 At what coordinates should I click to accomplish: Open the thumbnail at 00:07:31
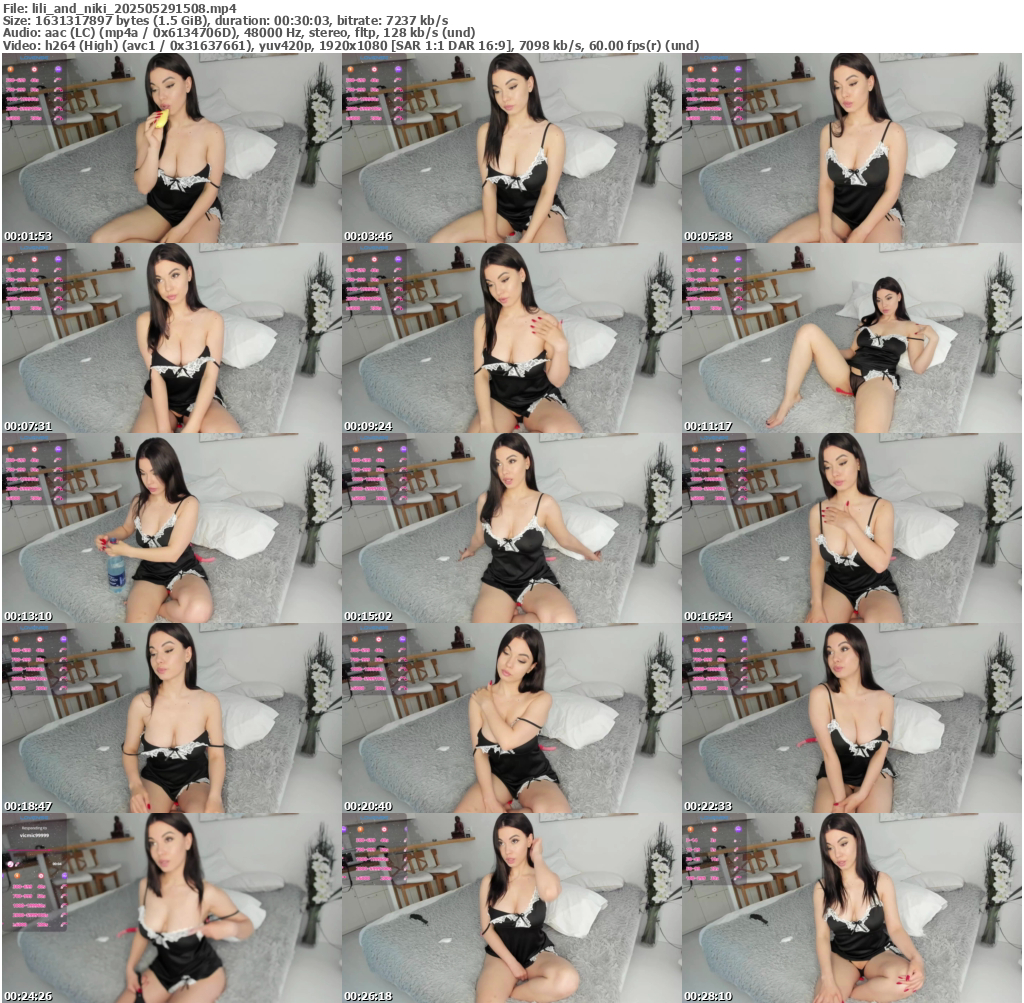point(171,338)
